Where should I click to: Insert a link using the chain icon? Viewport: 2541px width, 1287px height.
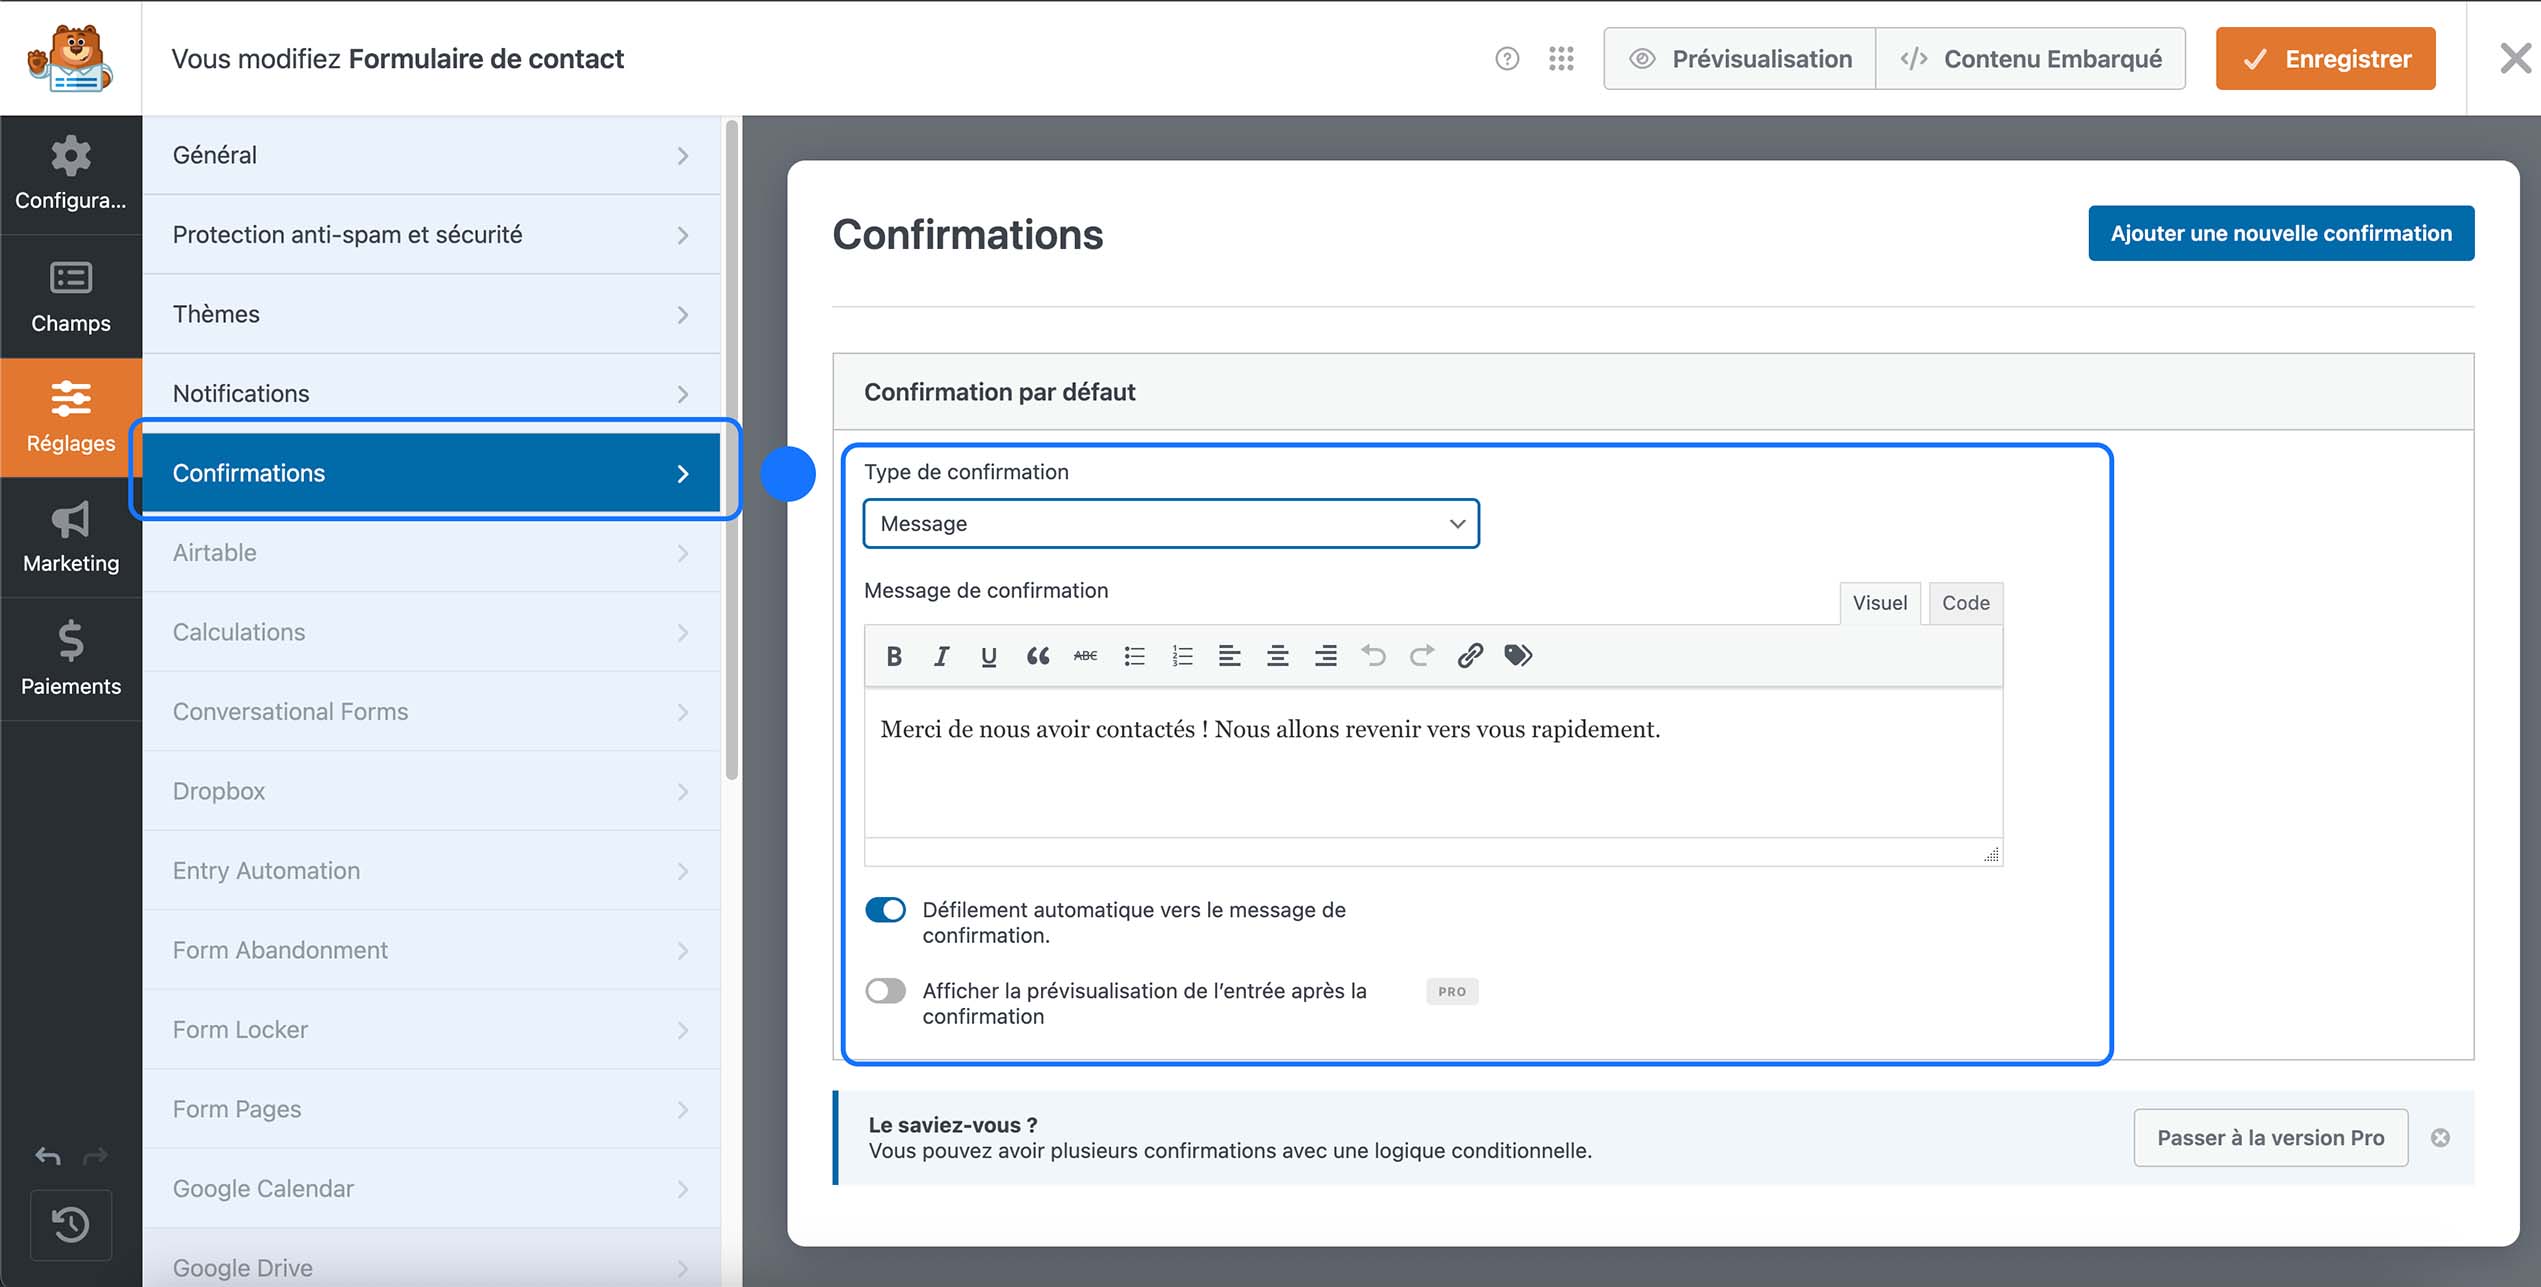1469,655
